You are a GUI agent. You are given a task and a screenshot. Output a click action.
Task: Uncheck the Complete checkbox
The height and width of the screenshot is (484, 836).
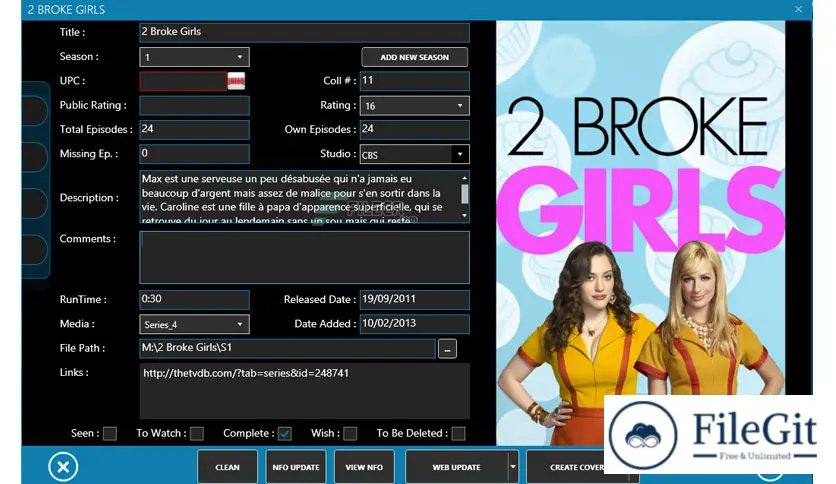(x=285, y=433)
